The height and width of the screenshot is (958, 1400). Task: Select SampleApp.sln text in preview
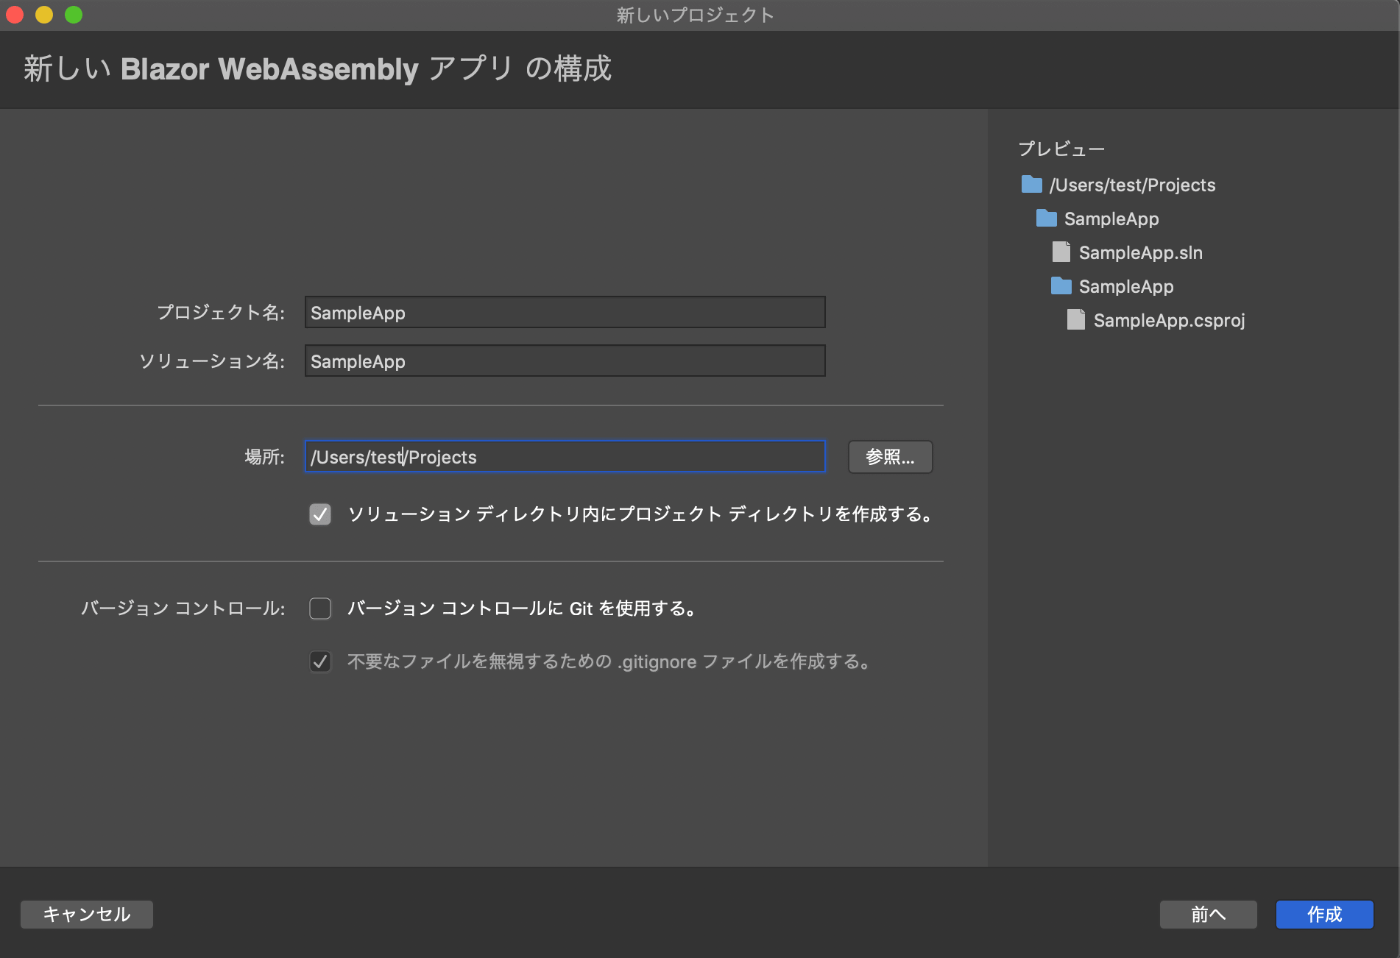click(x=1140, y=253)
